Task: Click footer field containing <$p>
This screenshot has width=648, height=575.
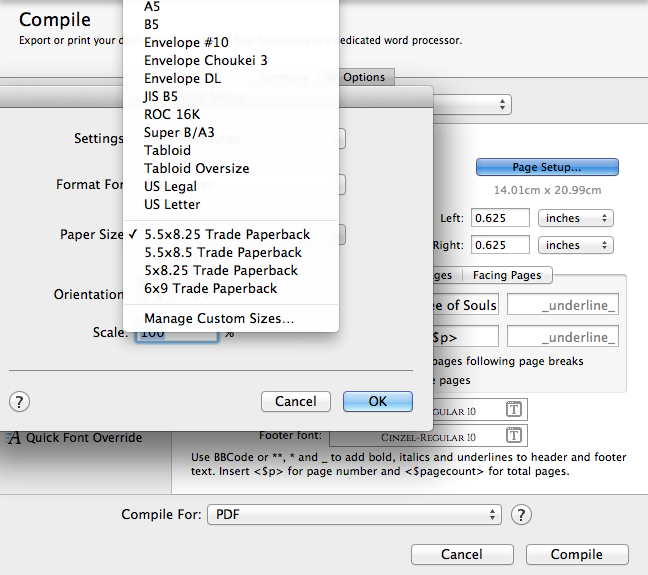Action: 465,337
